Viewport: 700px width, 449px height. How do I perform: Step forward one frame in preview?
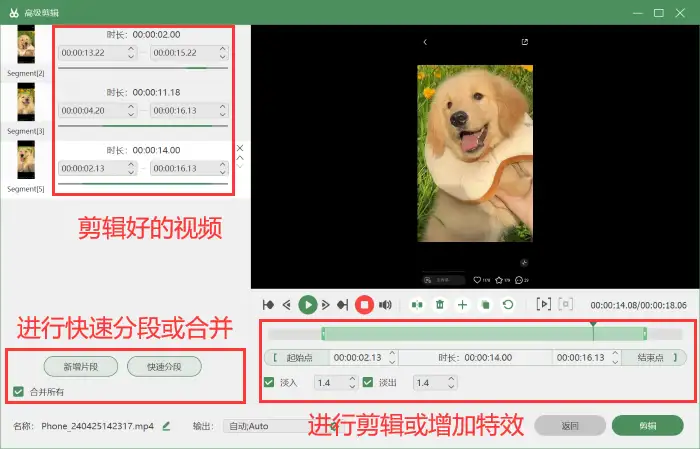click(325, 305)
